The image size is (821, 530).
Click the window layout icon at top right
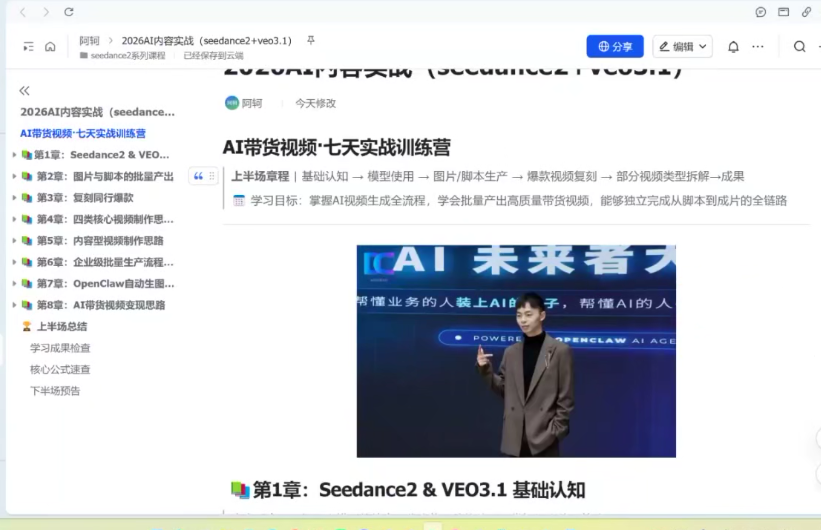tap(783, 12)
